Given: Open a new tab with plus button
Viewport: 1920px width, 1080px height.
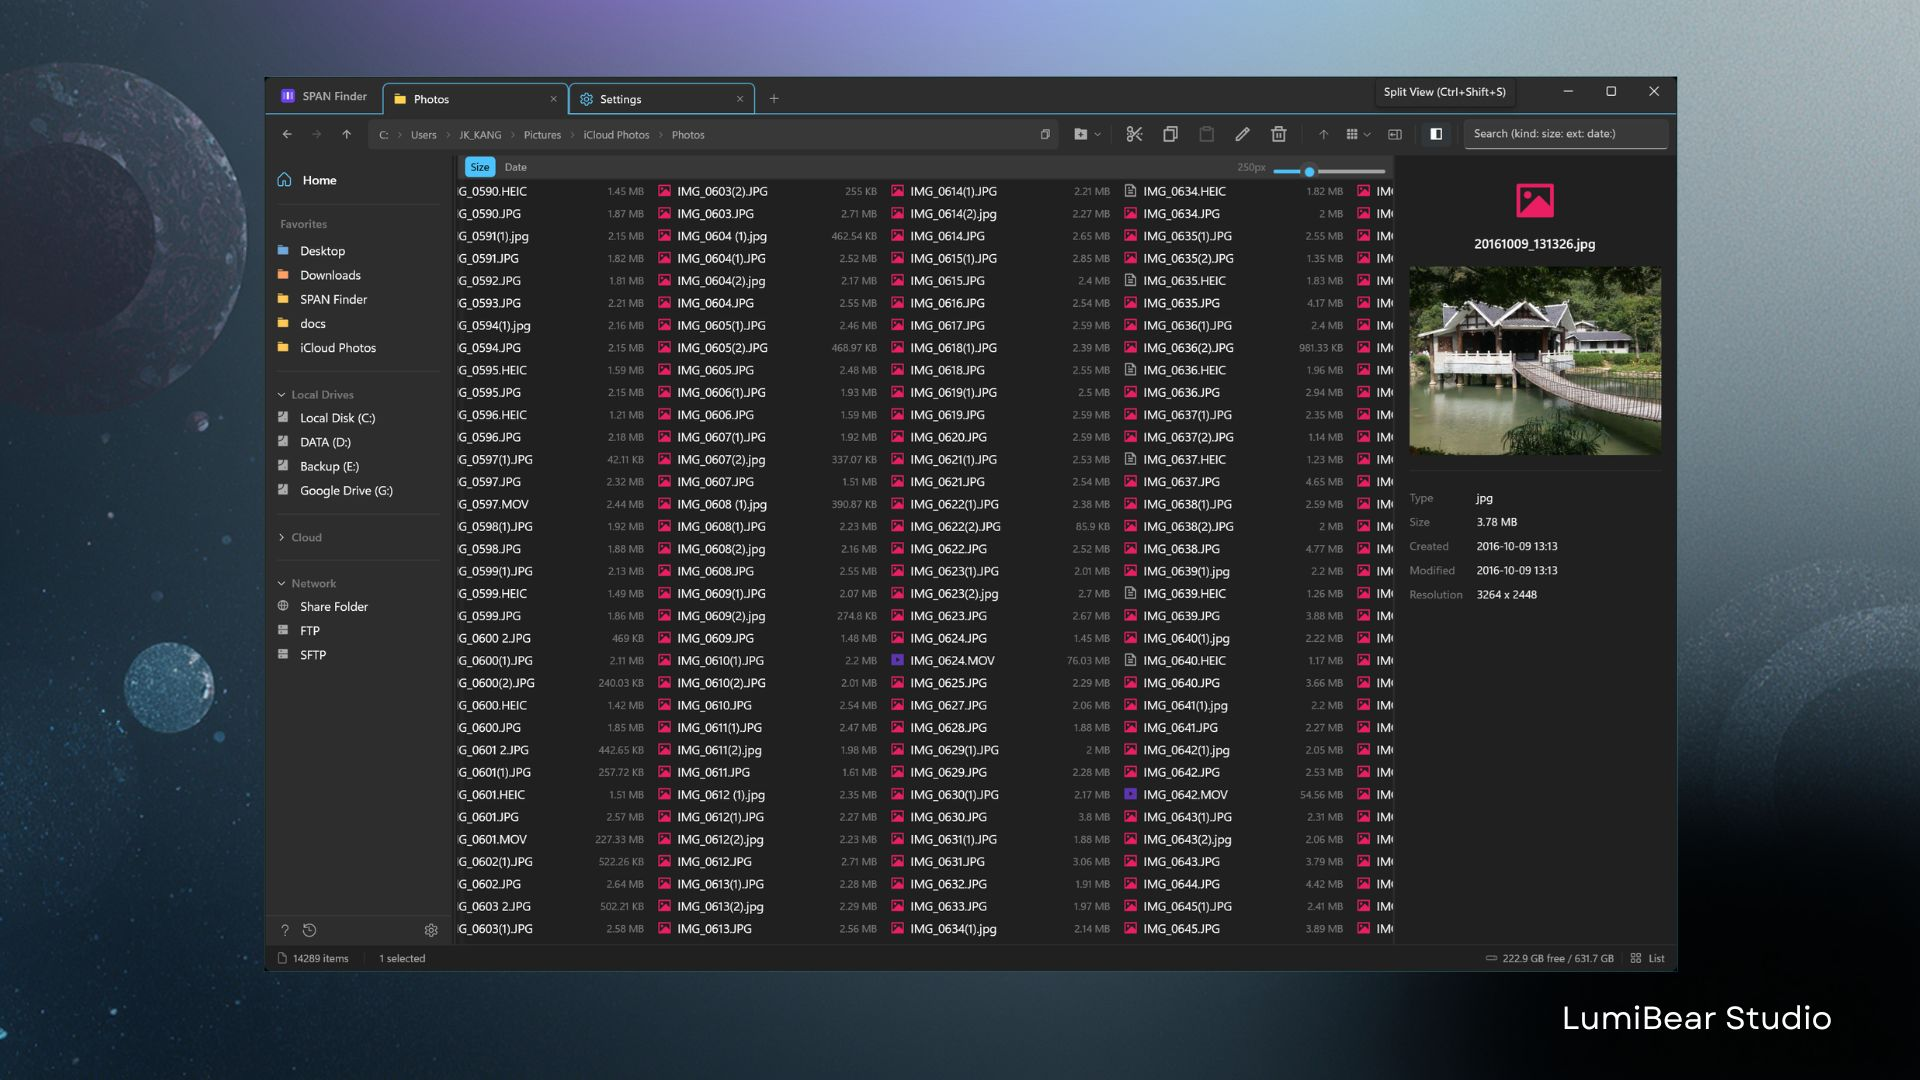Looking at the screenshot, I should (x=774, y=99).
